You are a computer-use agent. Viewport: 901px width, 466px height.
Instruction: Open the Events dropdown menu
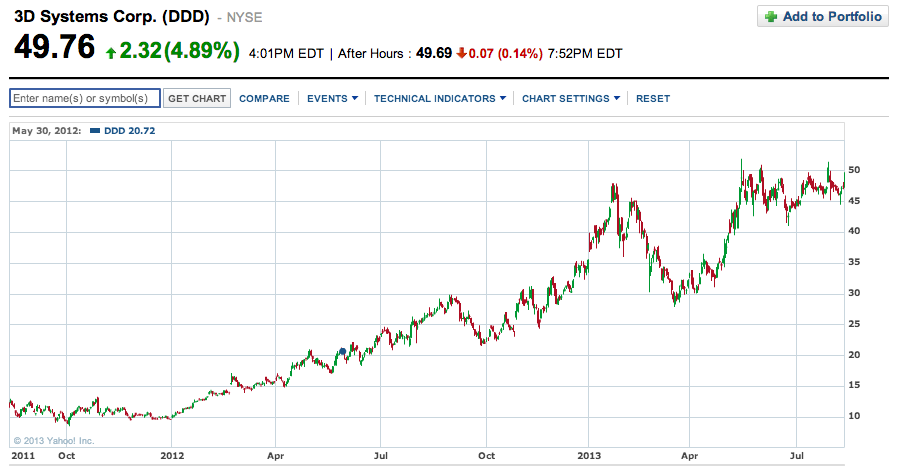pos(331,98)
